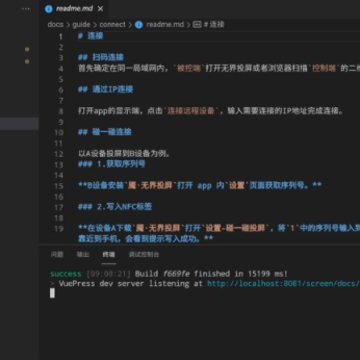Click the info icon on the readme.md tab
This screenshot has height=360, width=360.
(49, 9)
